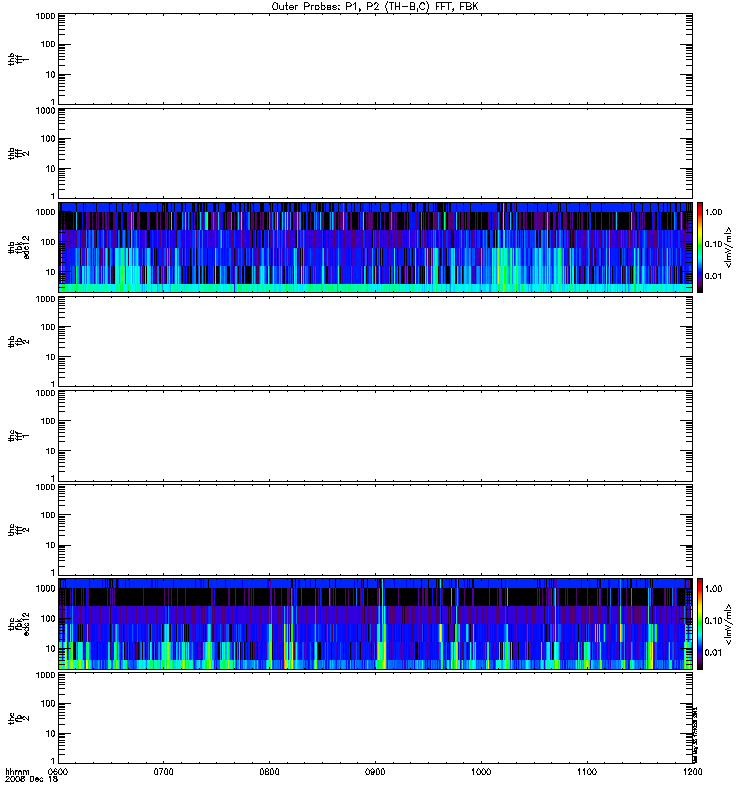
Task: Click the "2008 Dec 18" date label
Action: click(32, 779)
